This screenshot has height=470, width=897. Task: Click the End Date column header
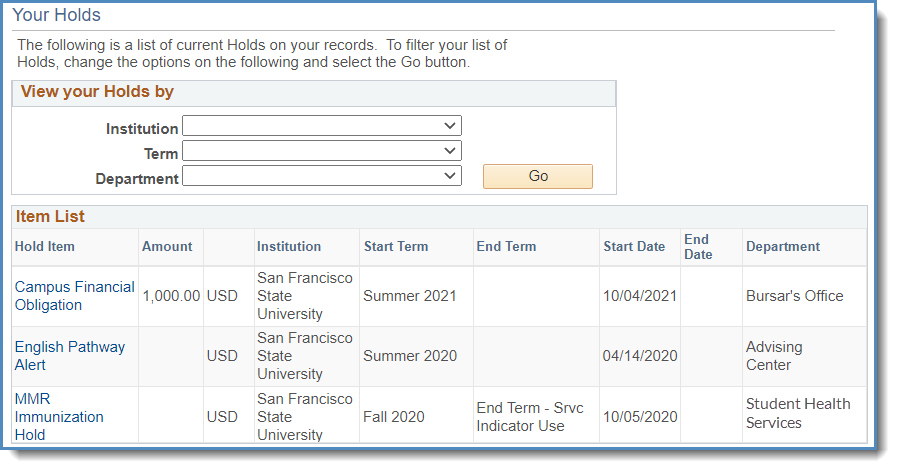[698, 246]
